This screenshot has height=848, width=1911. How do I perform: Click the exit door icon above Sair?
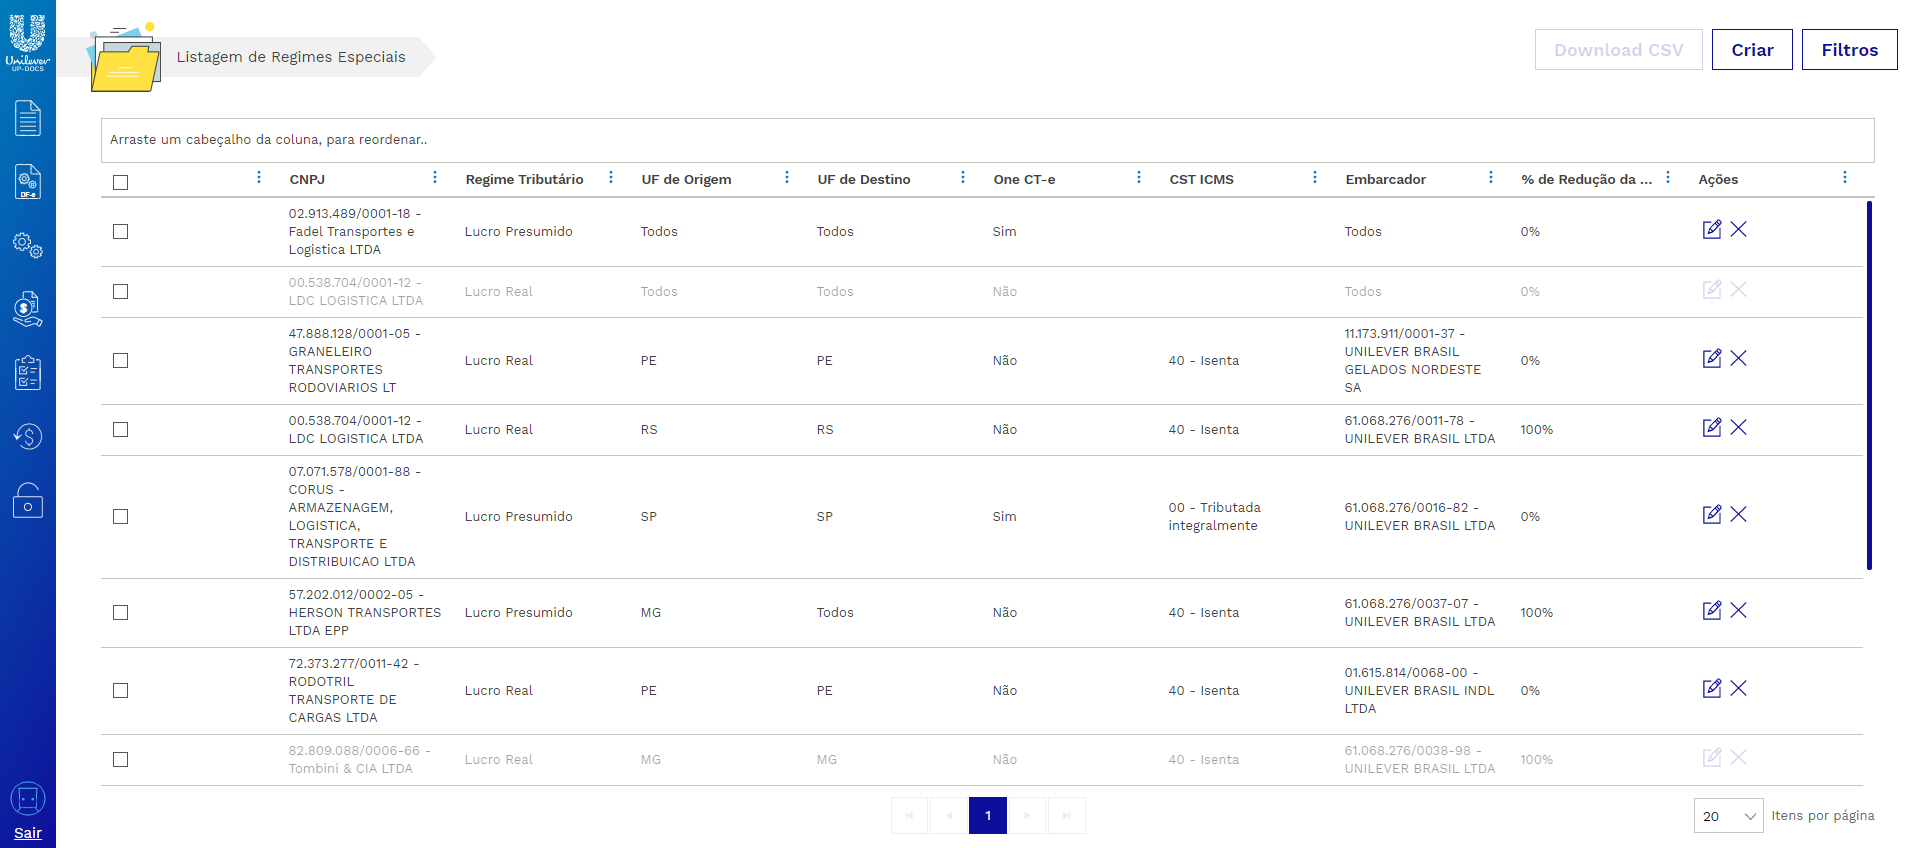pos(28,799)
